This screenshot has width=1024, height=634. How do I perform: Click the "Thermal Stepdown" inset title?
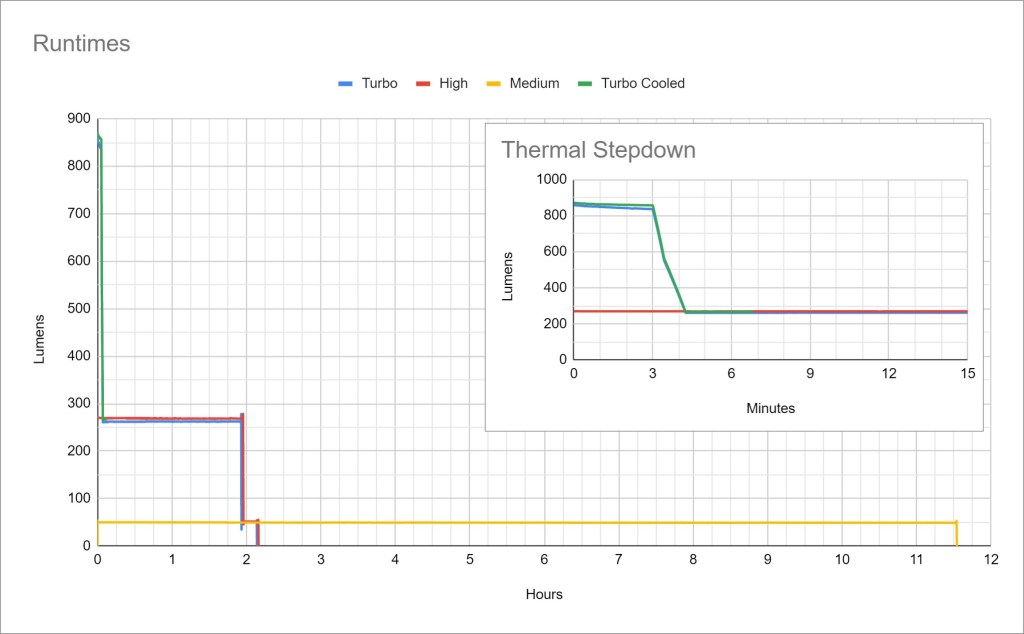(598, 151)
